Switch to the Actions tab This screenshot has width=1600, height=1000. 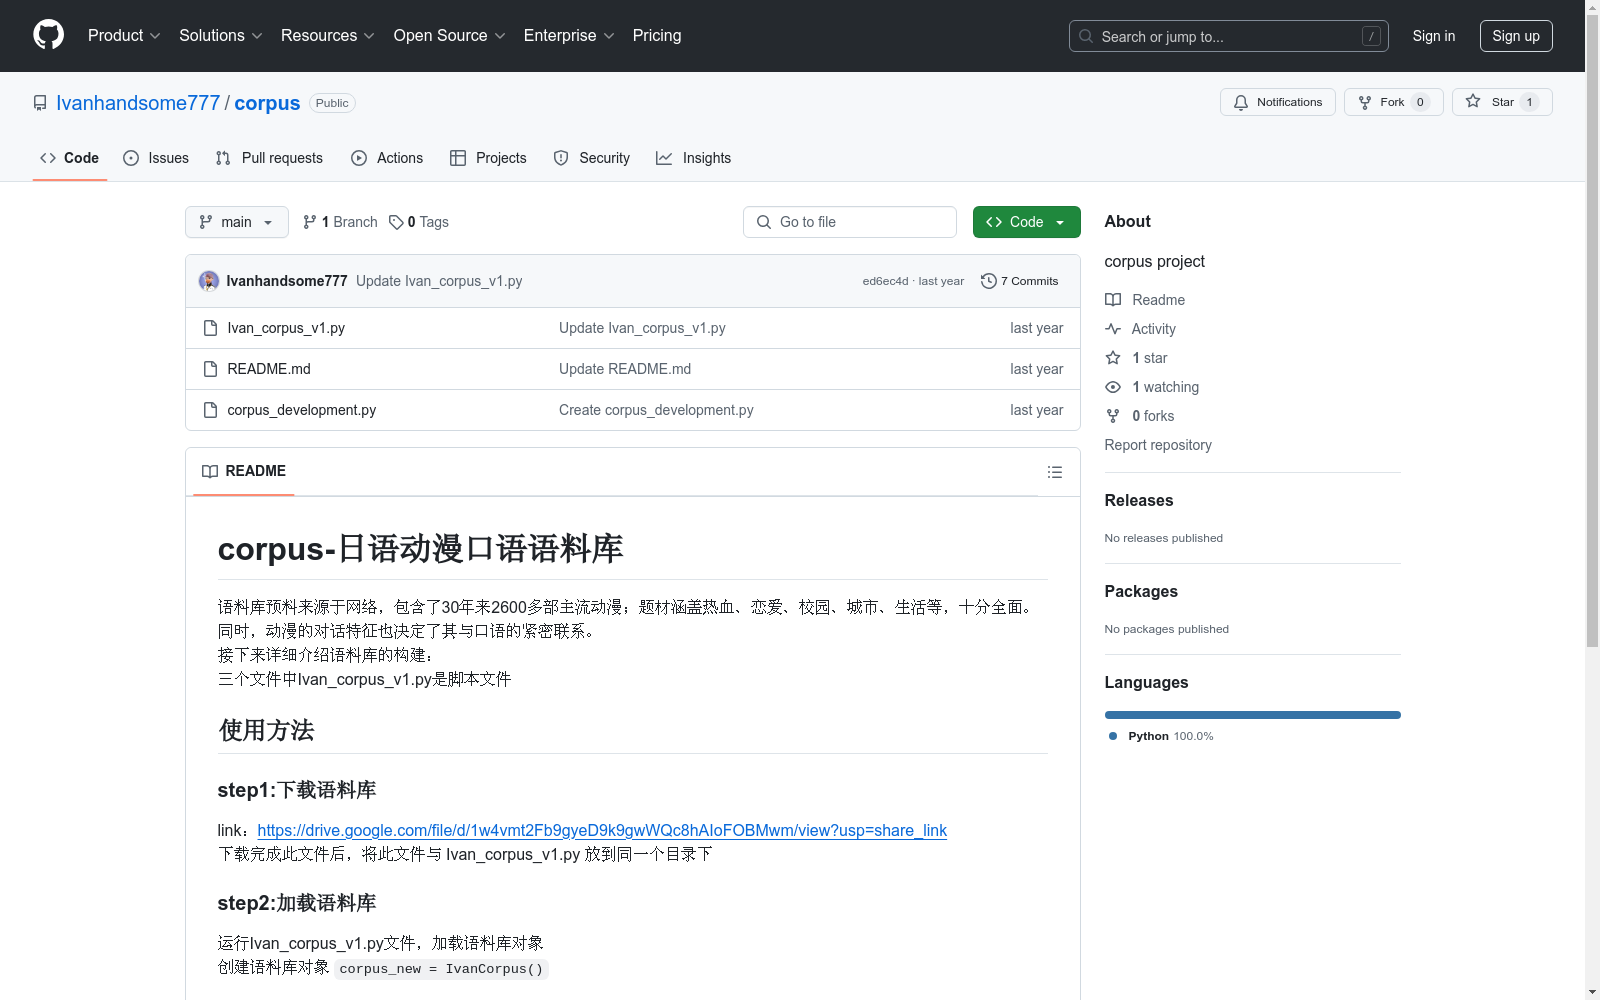pyautogui.click(x=387, y=158)
